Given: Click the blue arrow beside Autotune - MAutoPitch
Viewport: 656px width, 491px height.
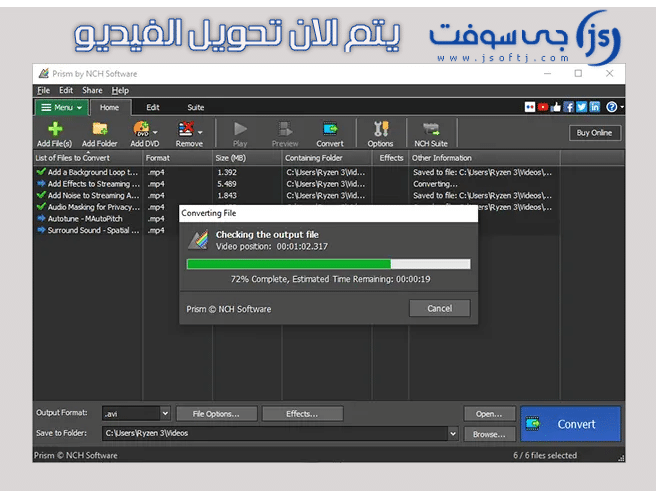Looking at the screenshot, I should click(41, 218).
